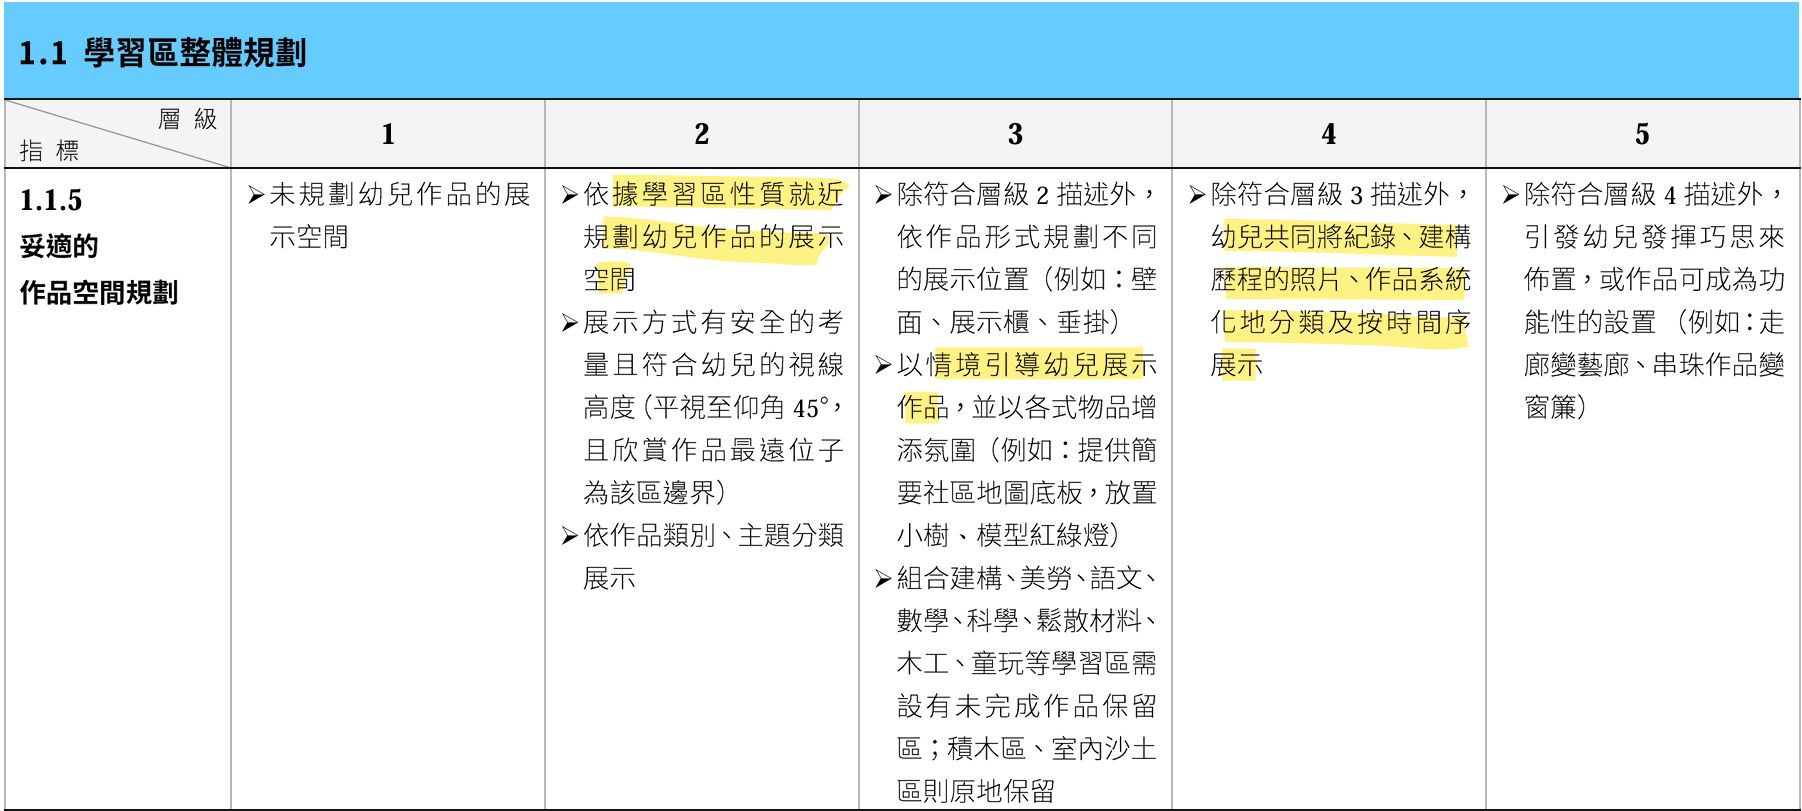Click the arrow bullet before 依作品類別、主題分類
This screenshot has height=811, width=1802.
pyautogui.click(x=570, y=536)
